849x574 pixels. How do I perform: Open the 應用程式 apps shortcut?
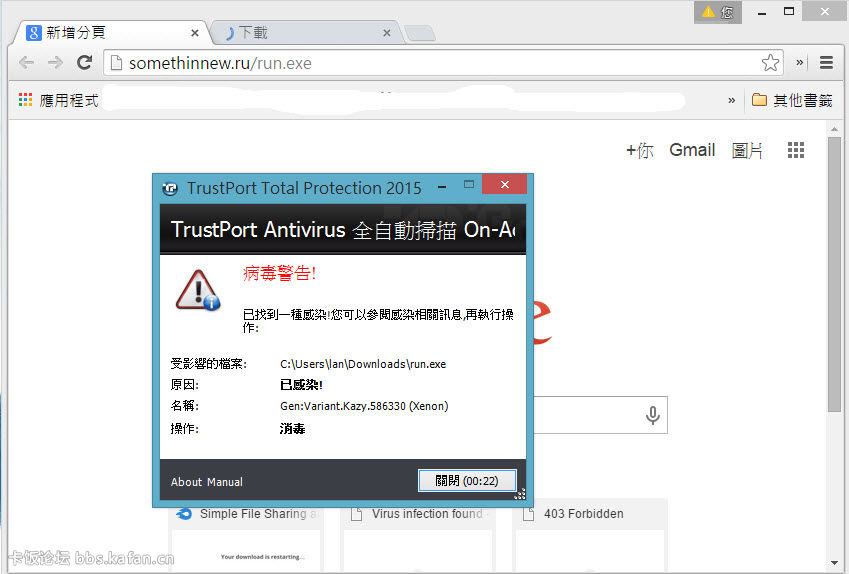[58, 100]
